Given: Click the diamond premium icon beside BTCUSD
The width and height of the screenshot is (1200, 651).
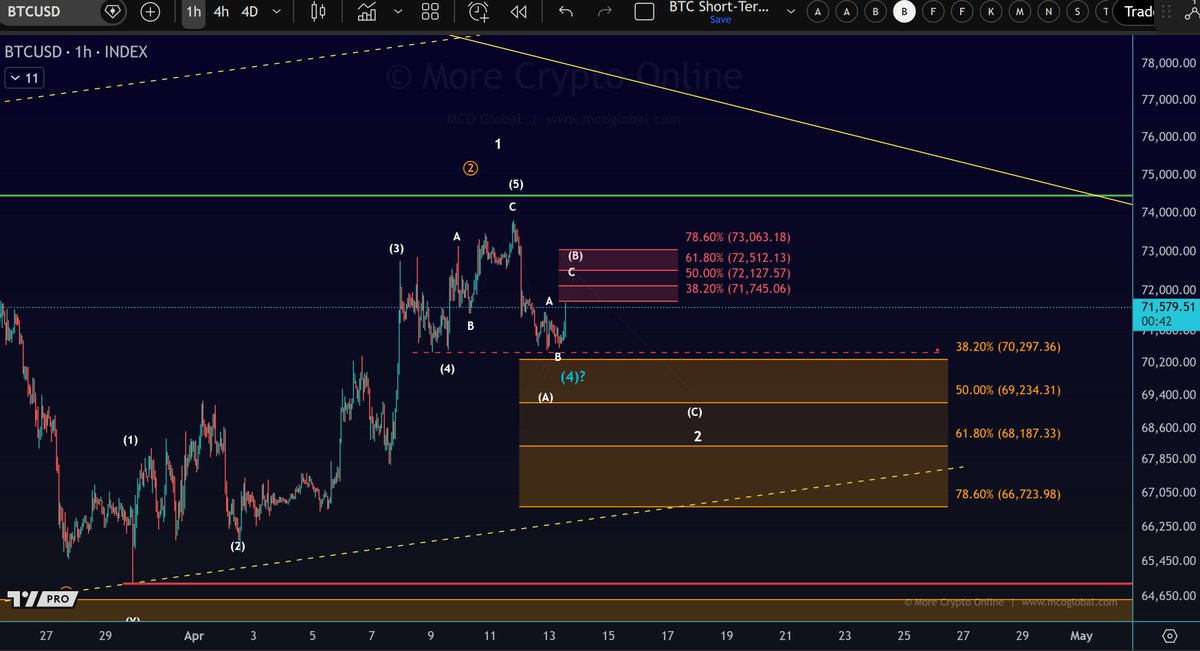Looking at the screenshot, I should [112, 12].
